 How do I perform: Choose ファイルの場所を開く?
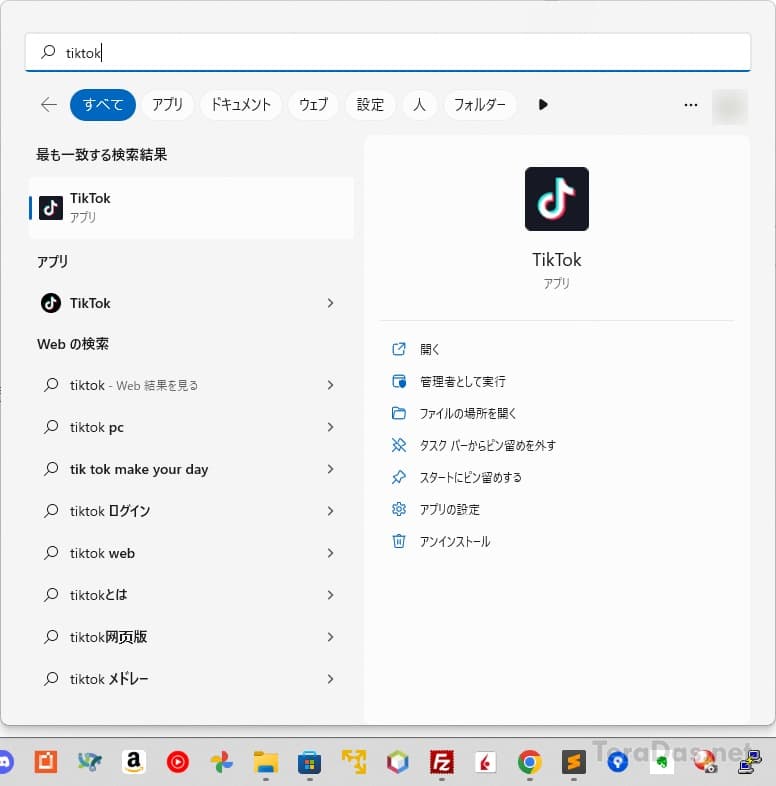tap(468, 414)
